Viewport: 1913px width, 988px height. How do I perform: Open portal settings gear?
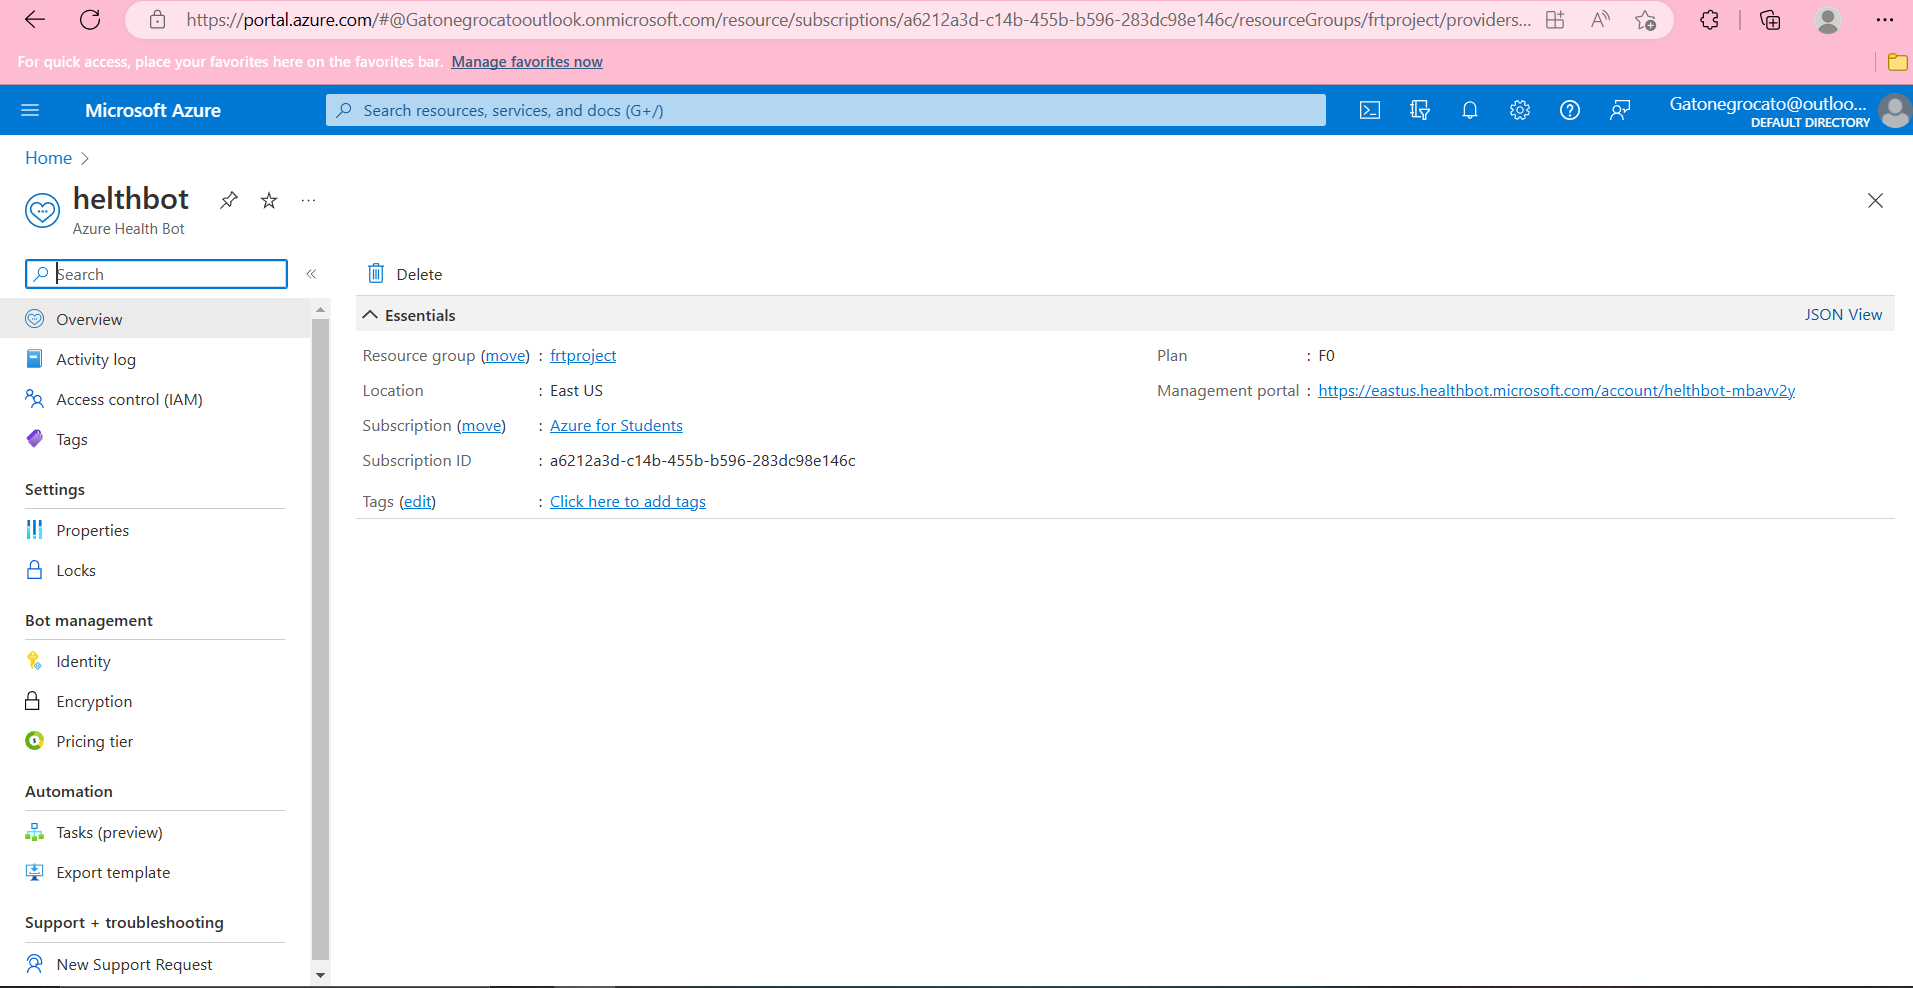coord(1520,110)
